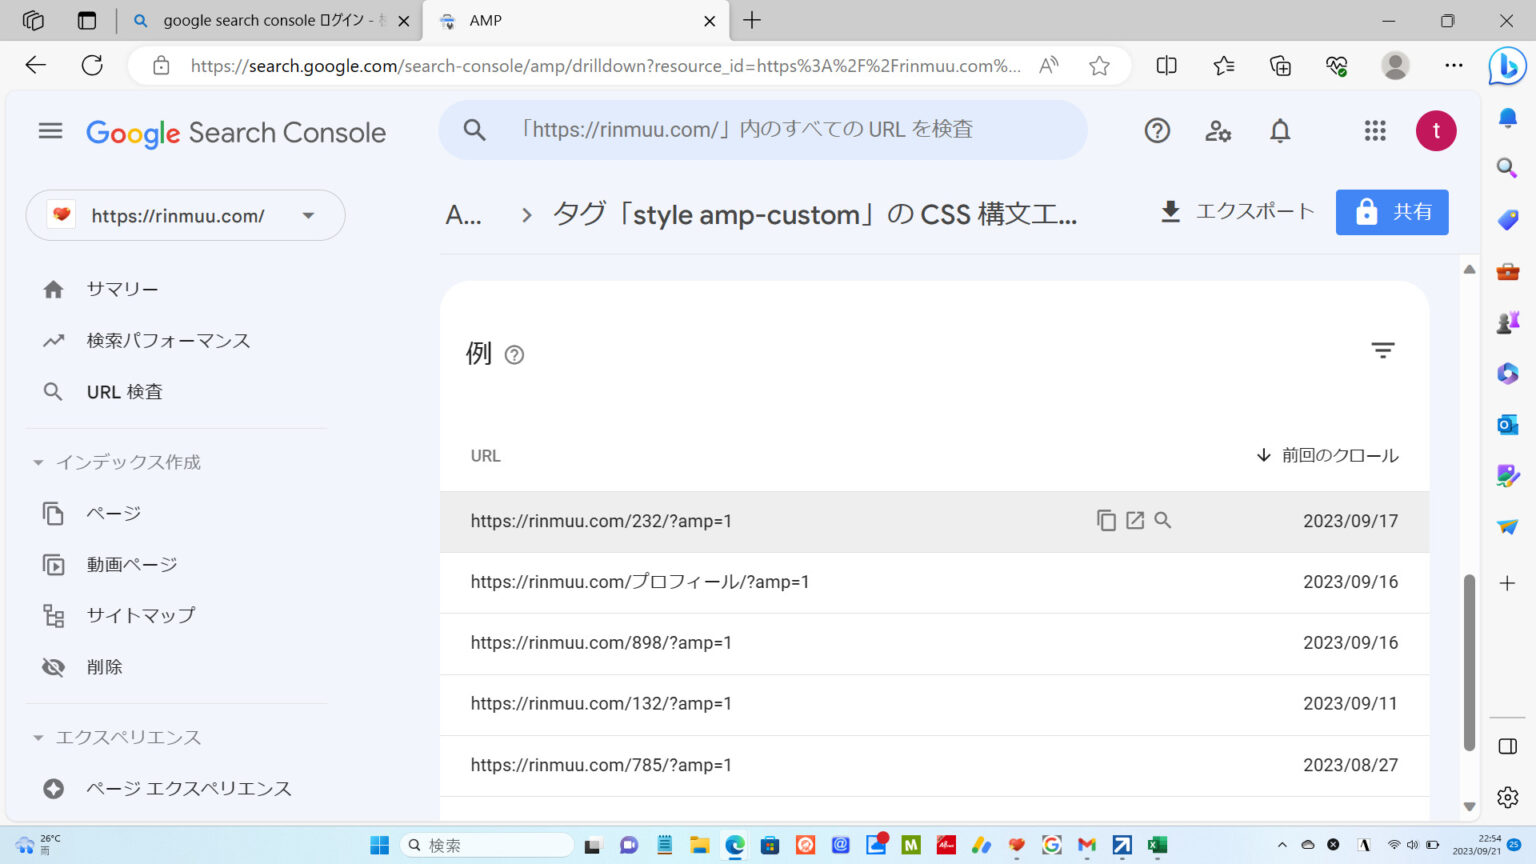Collapse the エクスペリエンス section
The height and width of the screenshot is (864, 1536).
[38, 737]
